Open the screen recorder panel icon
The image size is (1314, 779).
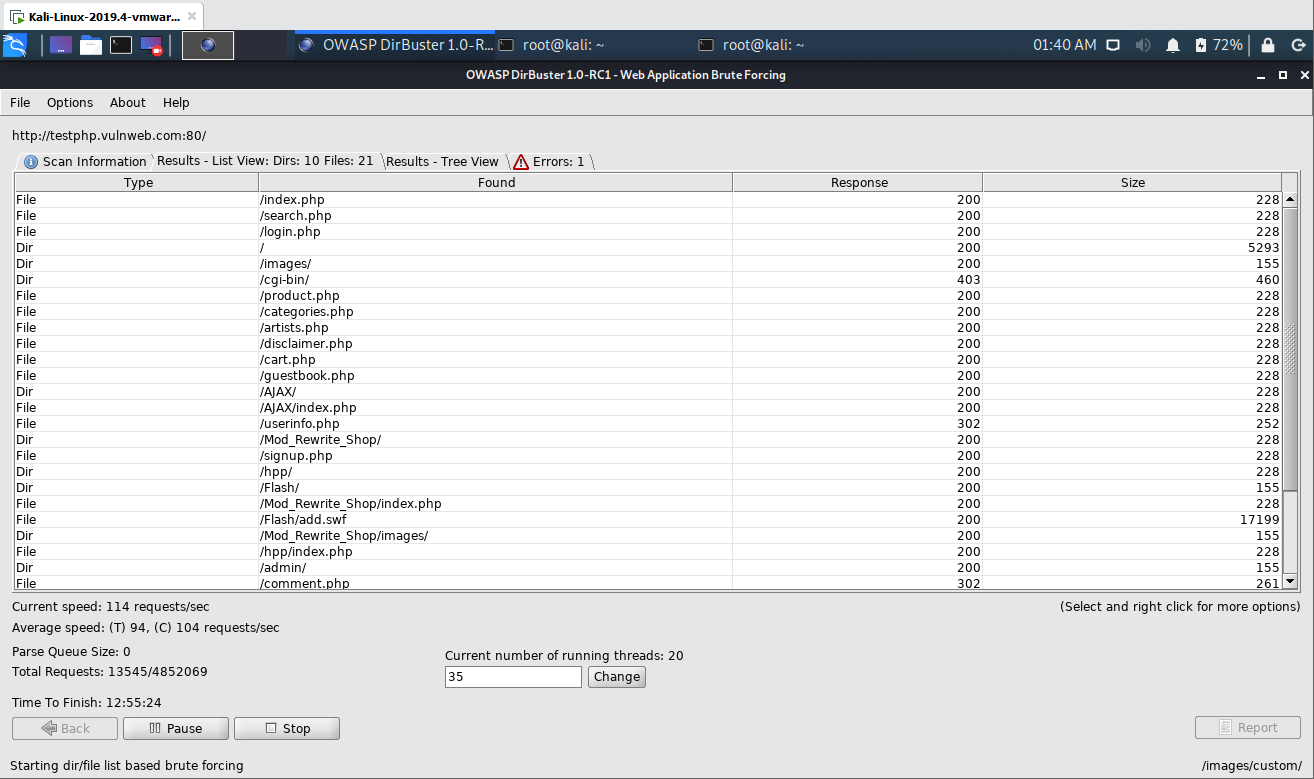tap(151, 45)
